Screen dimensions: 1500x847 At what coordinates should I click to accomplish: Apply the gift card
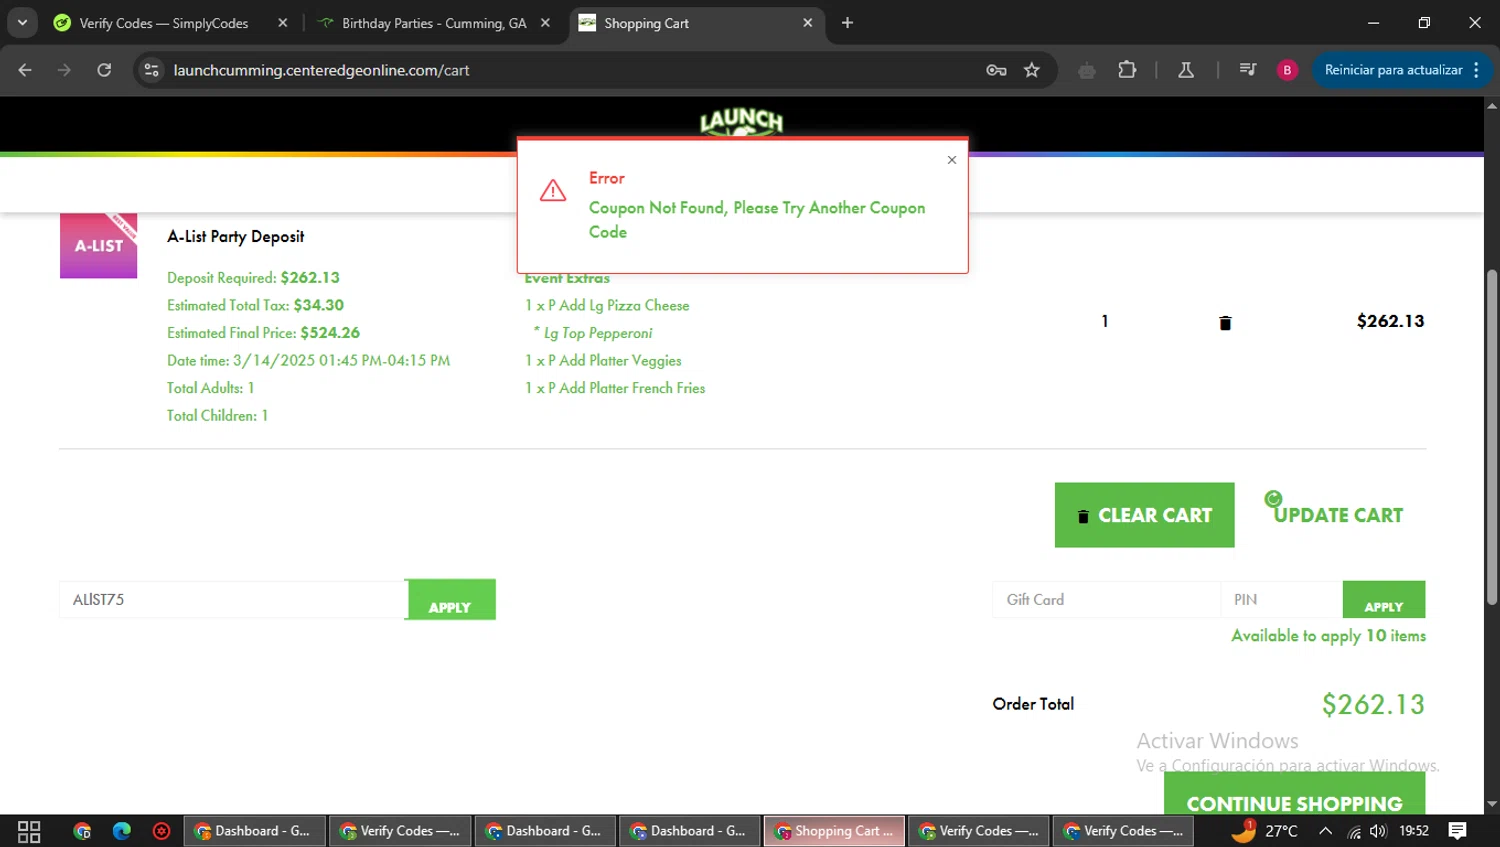tap(1384, 600)
